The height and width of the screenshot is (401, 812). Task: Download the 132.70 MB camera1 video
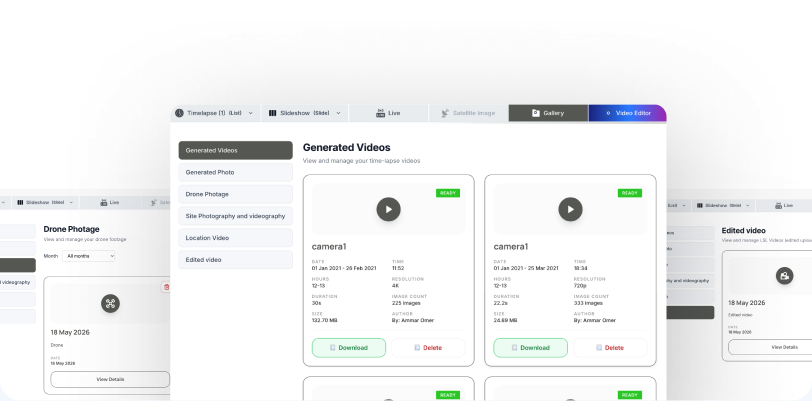(349, 348)
